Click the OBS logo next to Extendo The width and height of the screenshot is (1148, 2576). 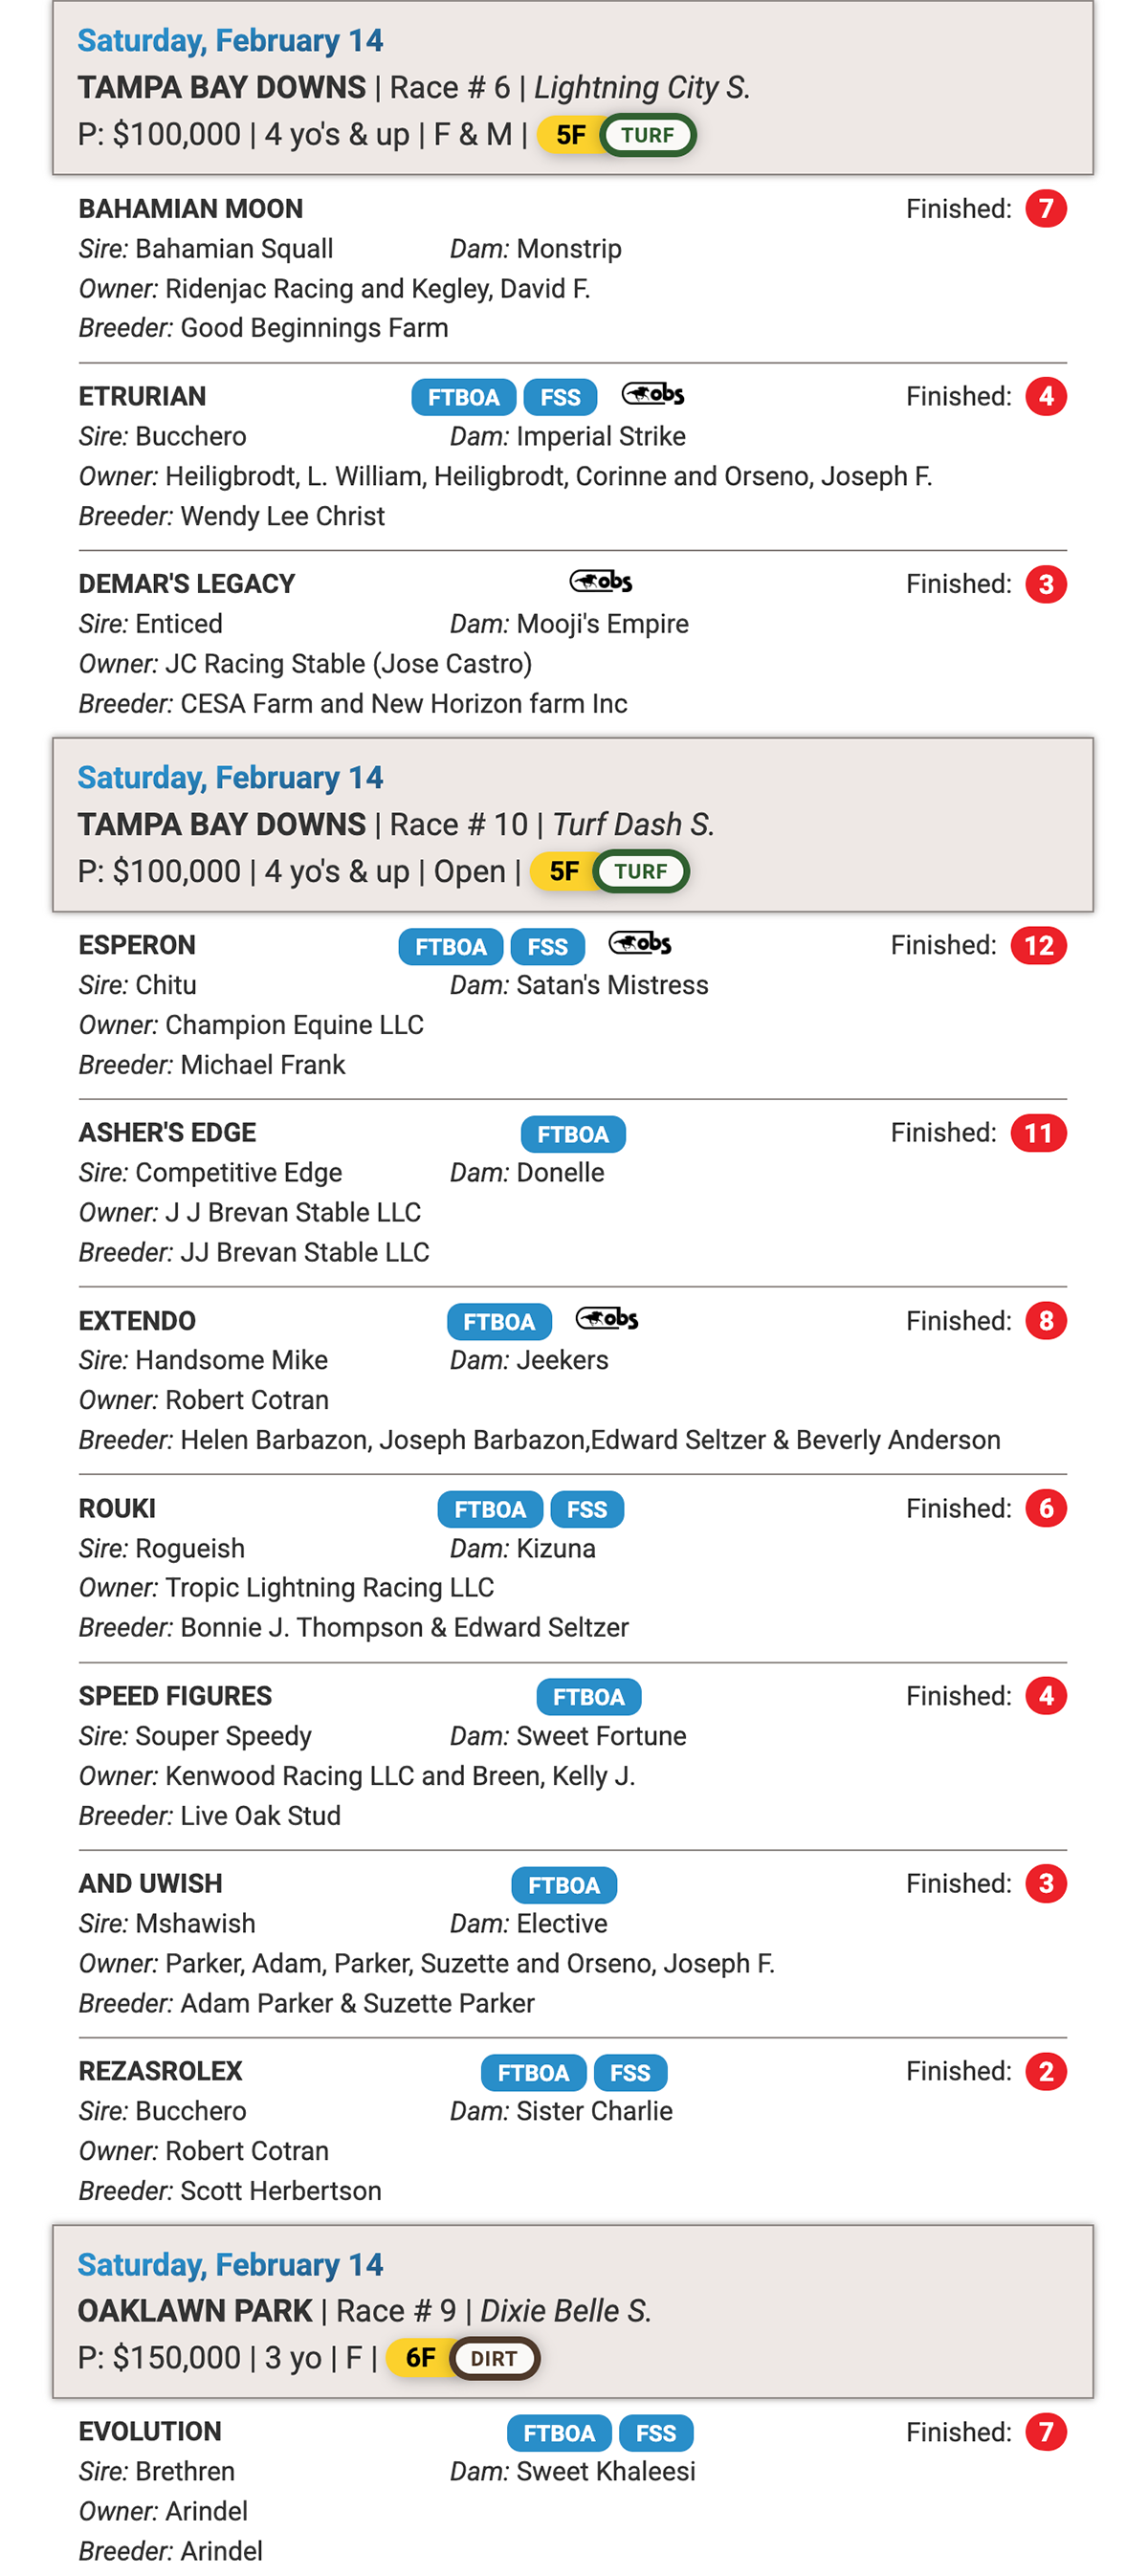(607, 1319)
